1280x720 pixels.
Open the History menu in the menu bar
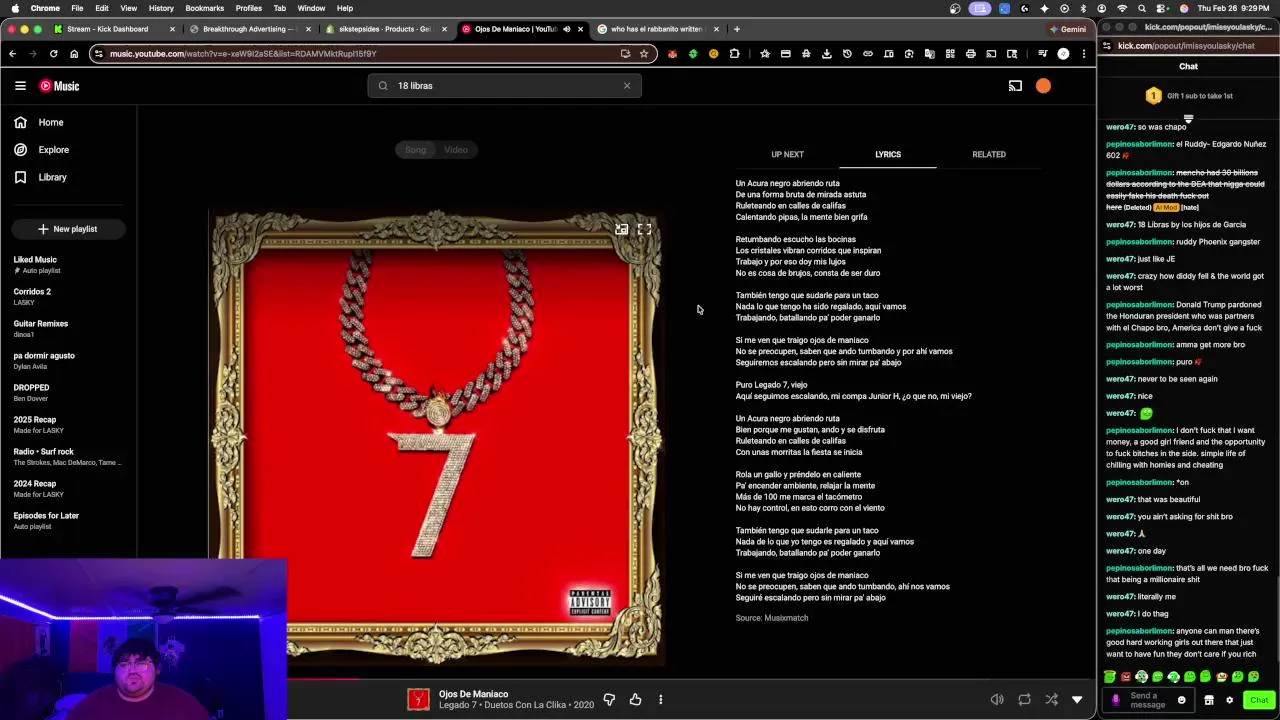click(x=161, y=8)
